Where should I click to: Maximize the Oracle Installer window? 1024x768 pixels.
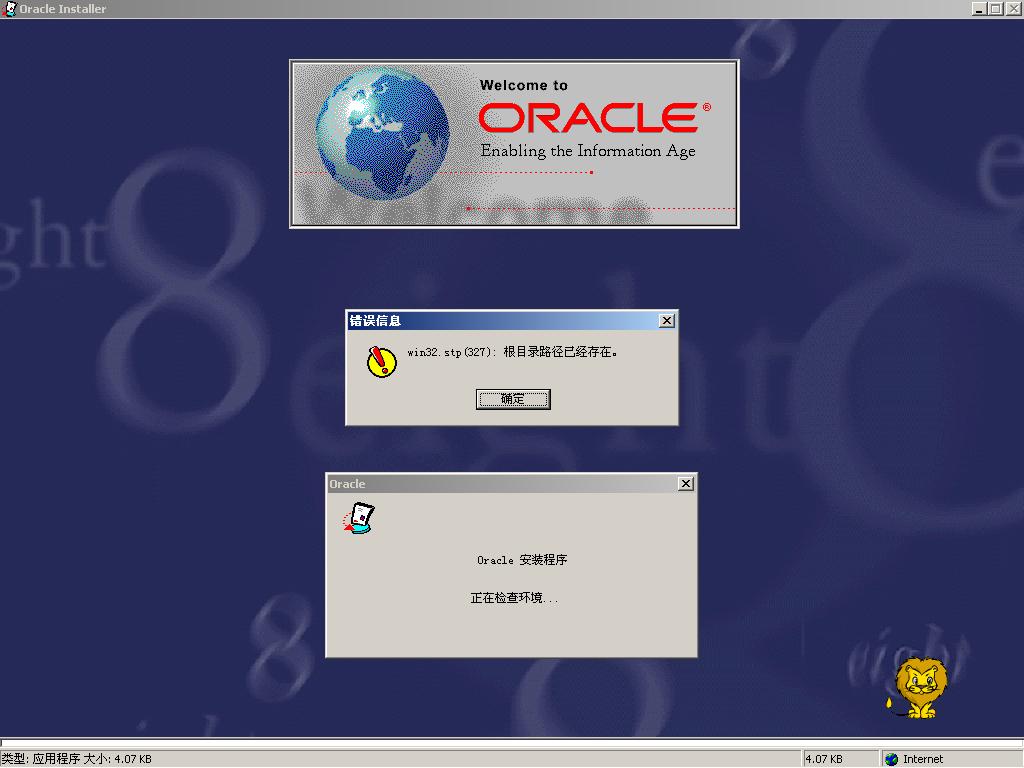point(995,8)
